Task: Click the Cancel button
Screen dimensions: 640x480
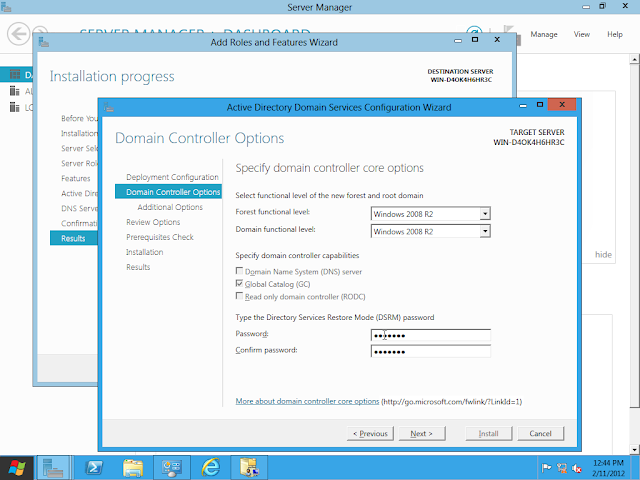Action: 540,433
